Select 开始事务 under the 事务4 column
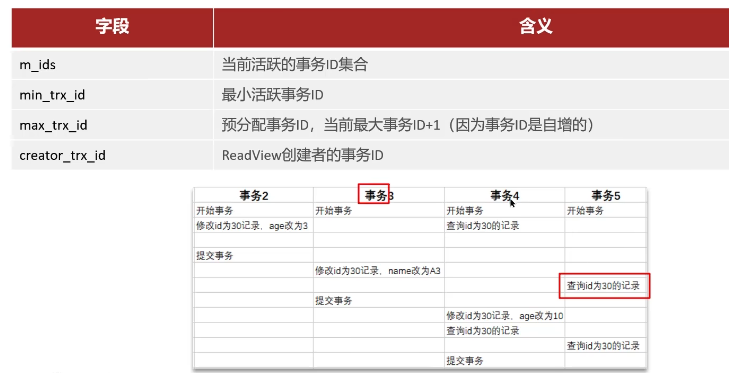Screen dimensions: 729x373 pyautogui.click(x=465, y=211)
